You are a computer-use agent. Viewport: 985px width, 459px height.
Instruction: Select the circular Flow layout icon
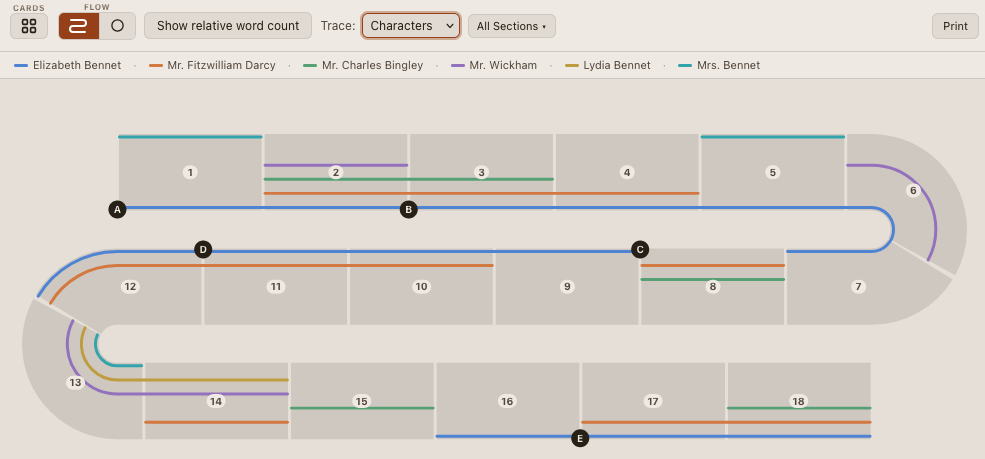pos(117,26)
